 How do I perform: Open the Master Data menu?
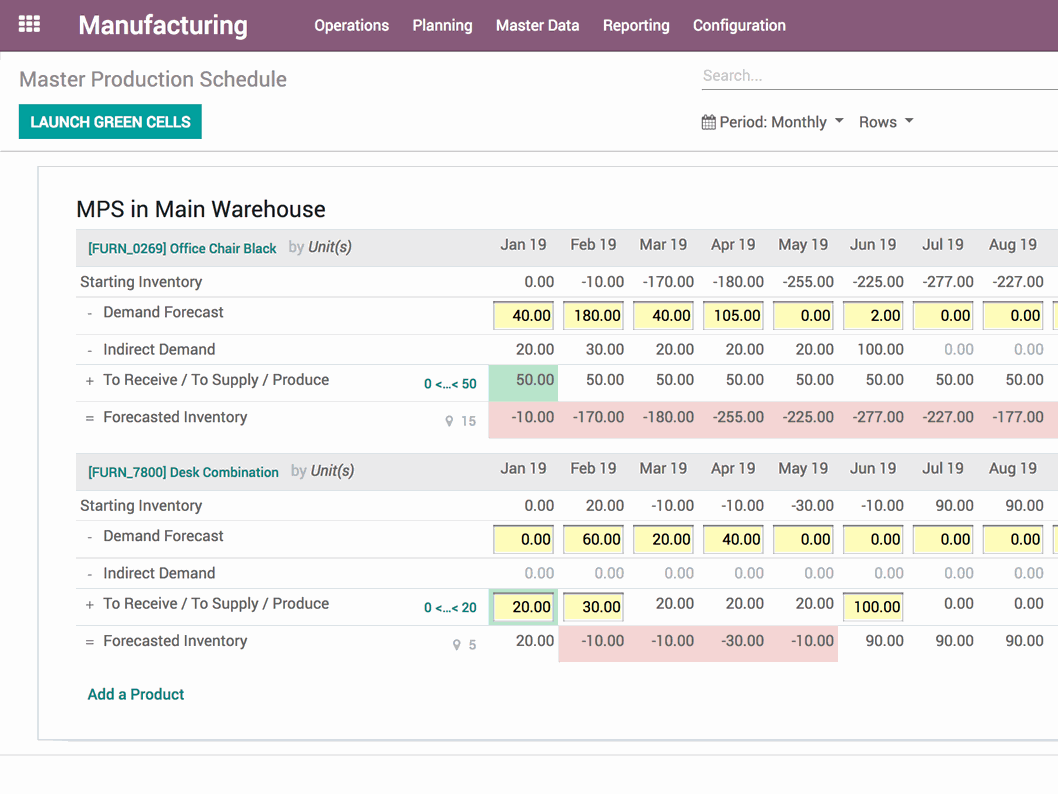(537, 26)
